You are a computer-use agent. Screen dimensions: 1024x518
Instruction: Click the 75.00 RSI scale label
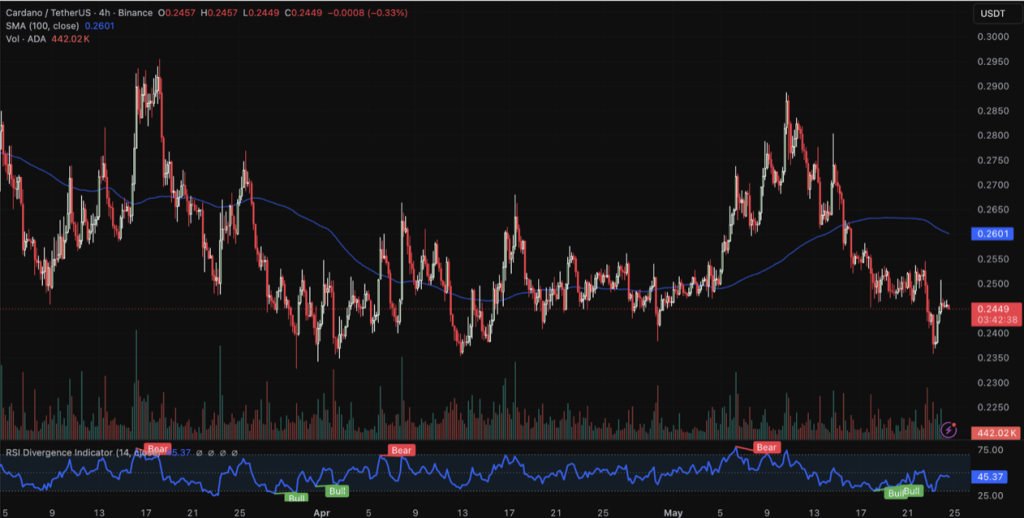tap(991, 450)
